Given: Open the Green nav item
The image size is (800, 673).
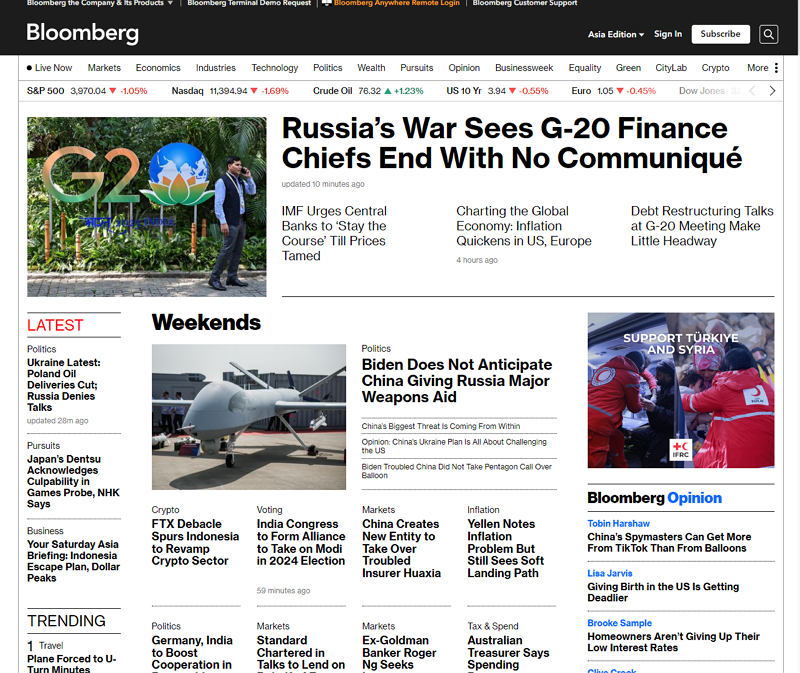Looking at the screenshot, I should 628,68.
